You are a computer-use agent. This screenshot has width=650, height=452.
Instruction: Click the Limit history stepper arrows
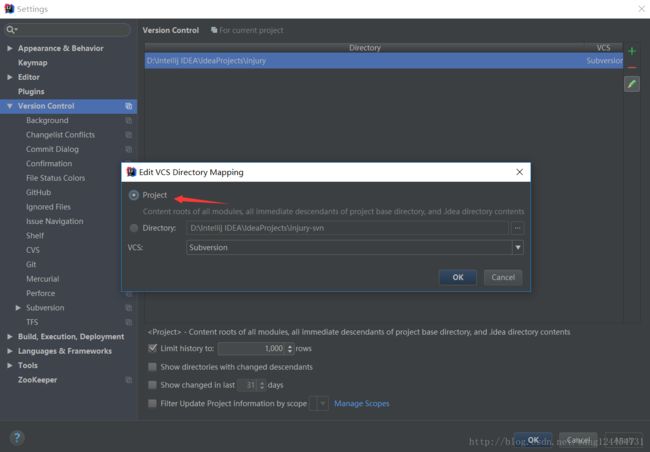[290, 349]
